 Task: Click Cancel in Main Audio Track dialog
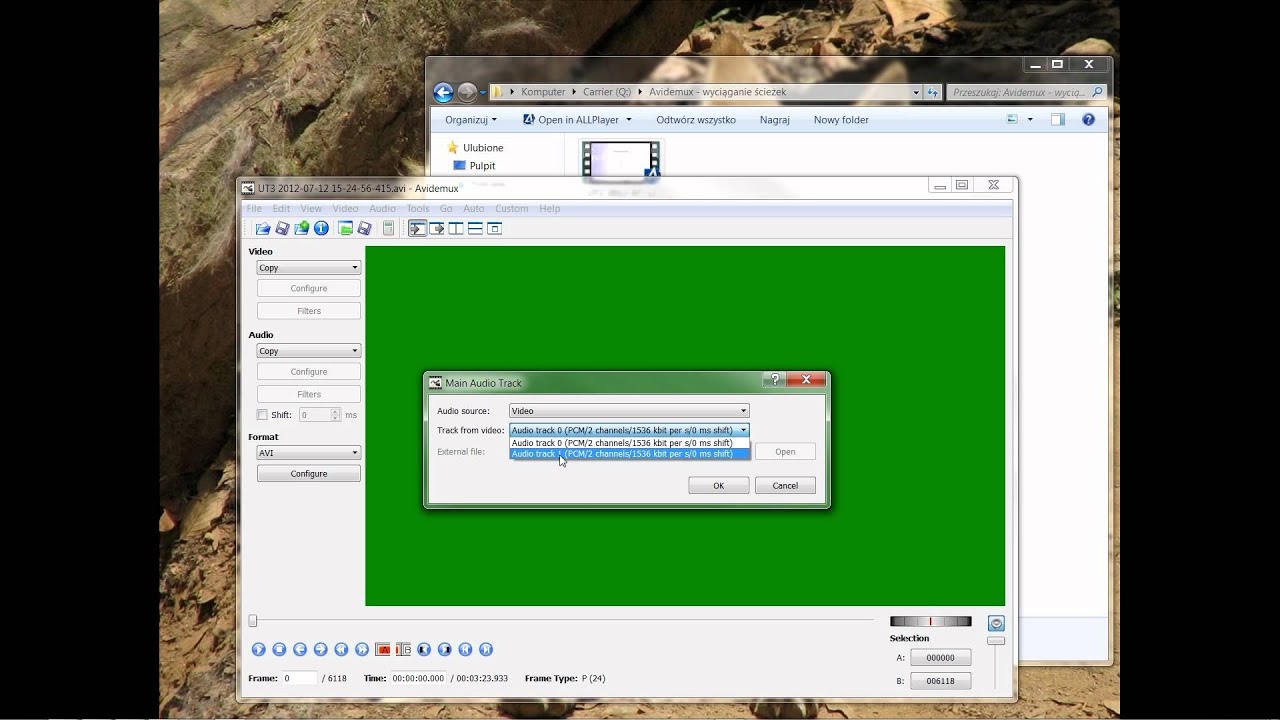[785, 486]
